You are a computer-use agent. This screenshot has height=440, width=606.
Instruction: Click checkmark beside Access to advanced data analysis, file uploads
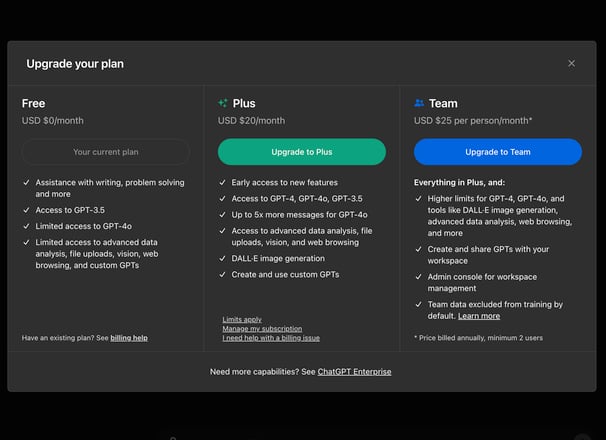pos(222,231)
